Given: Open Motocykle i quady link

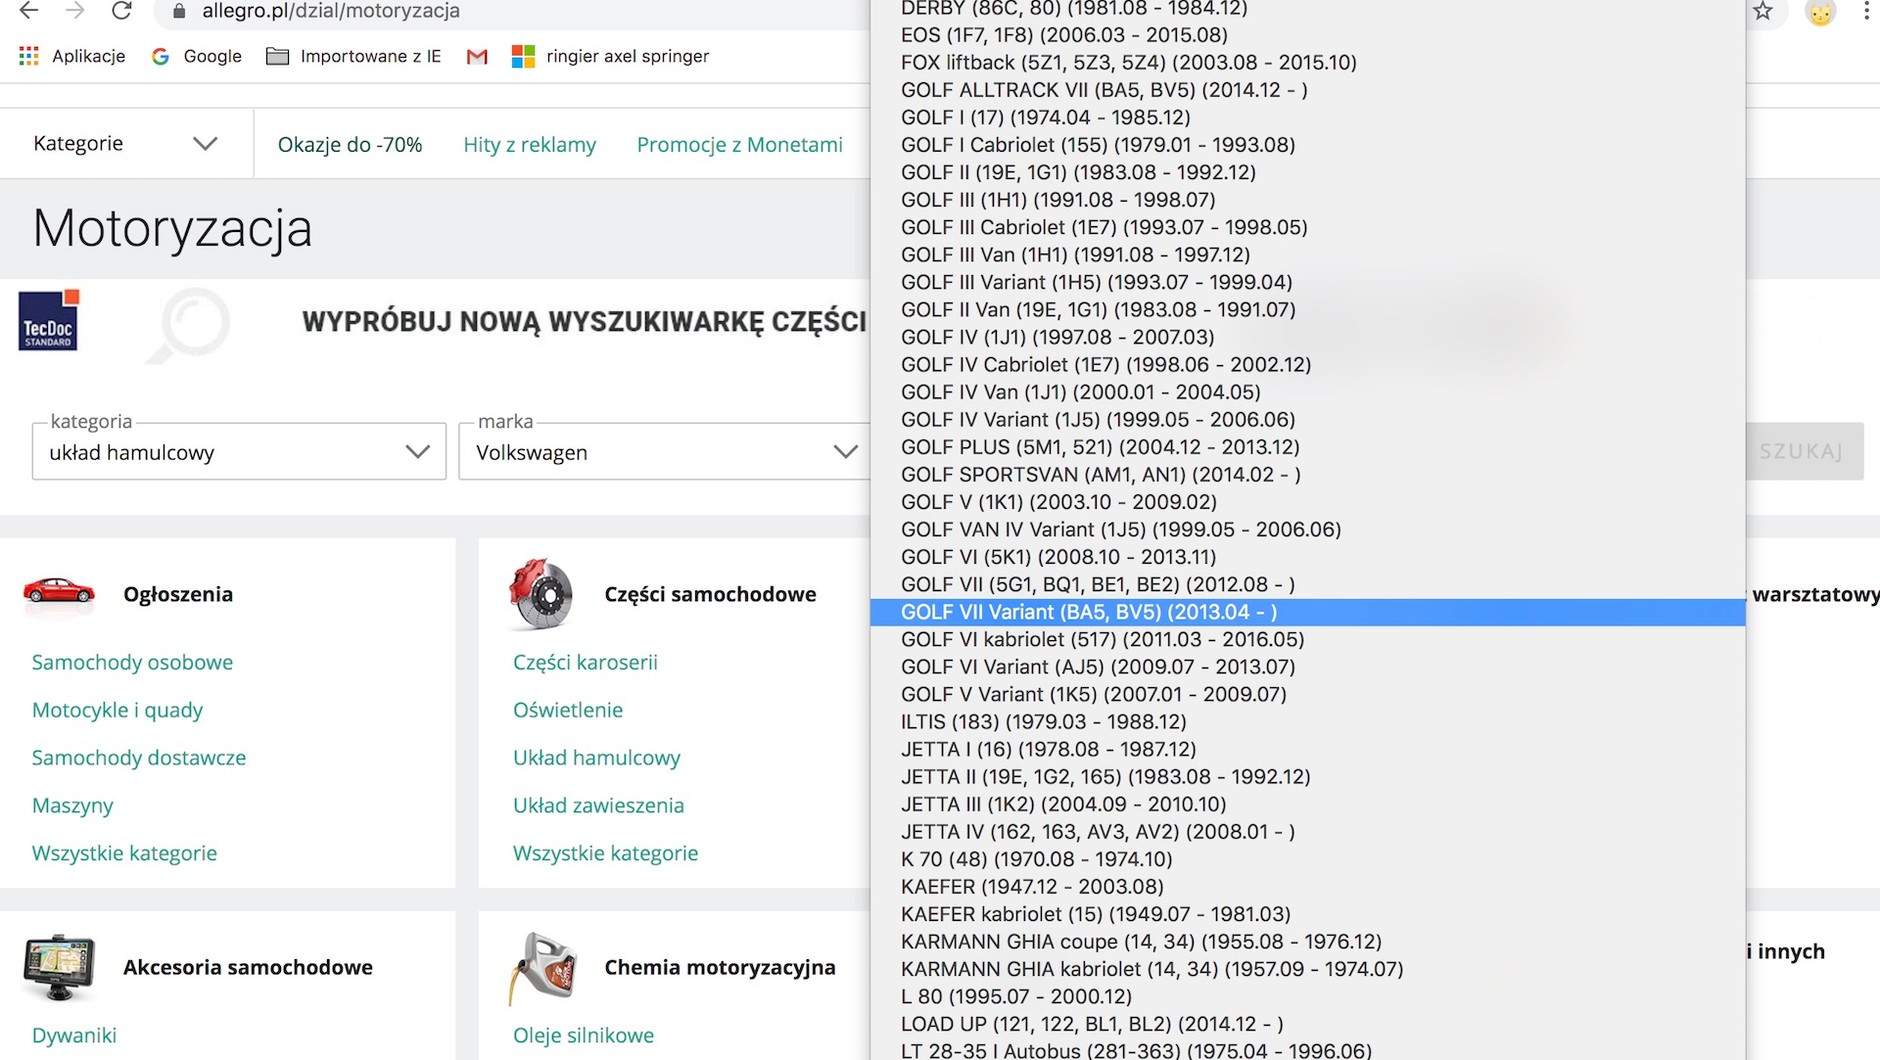Looking at the screenshot, I should 117,710.
